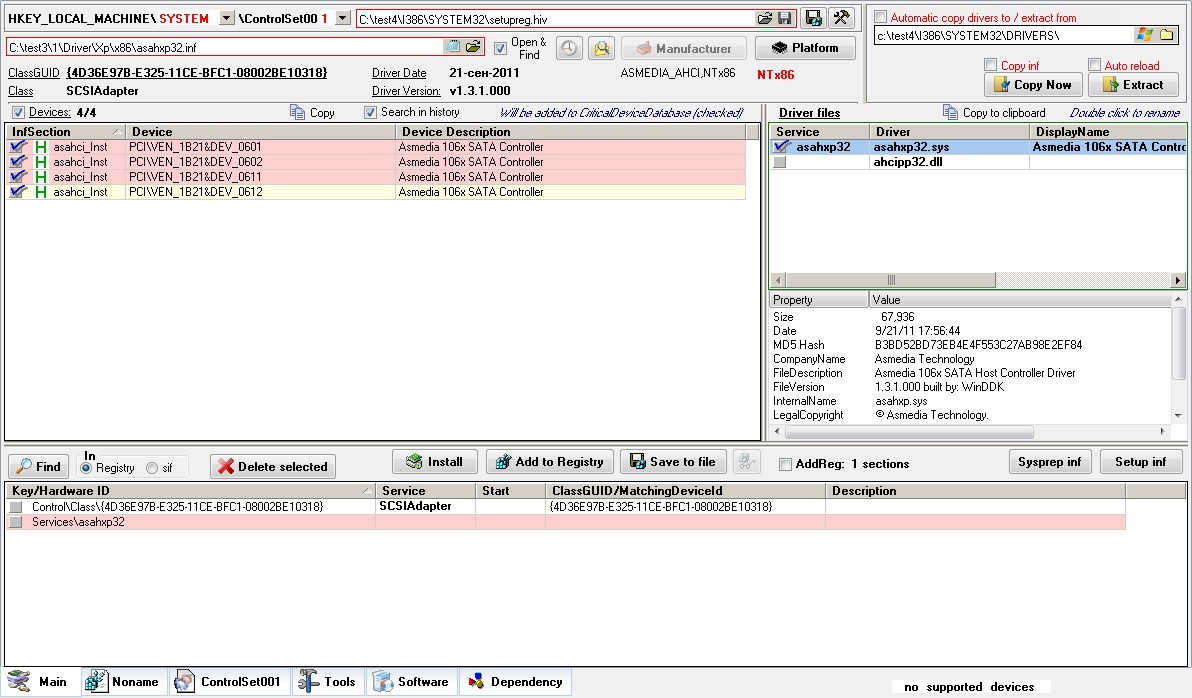1192x698 pixels.
Task: Open the Dependency tab
Action: pos(515,682)
